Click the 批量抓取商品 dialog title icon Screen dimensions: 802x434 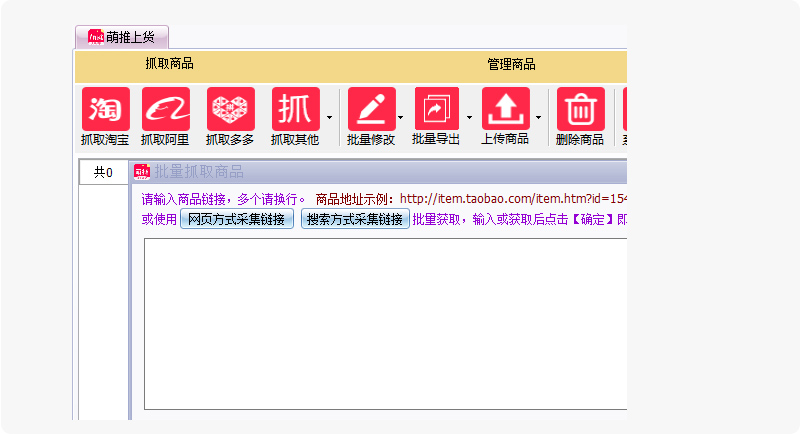142,172
